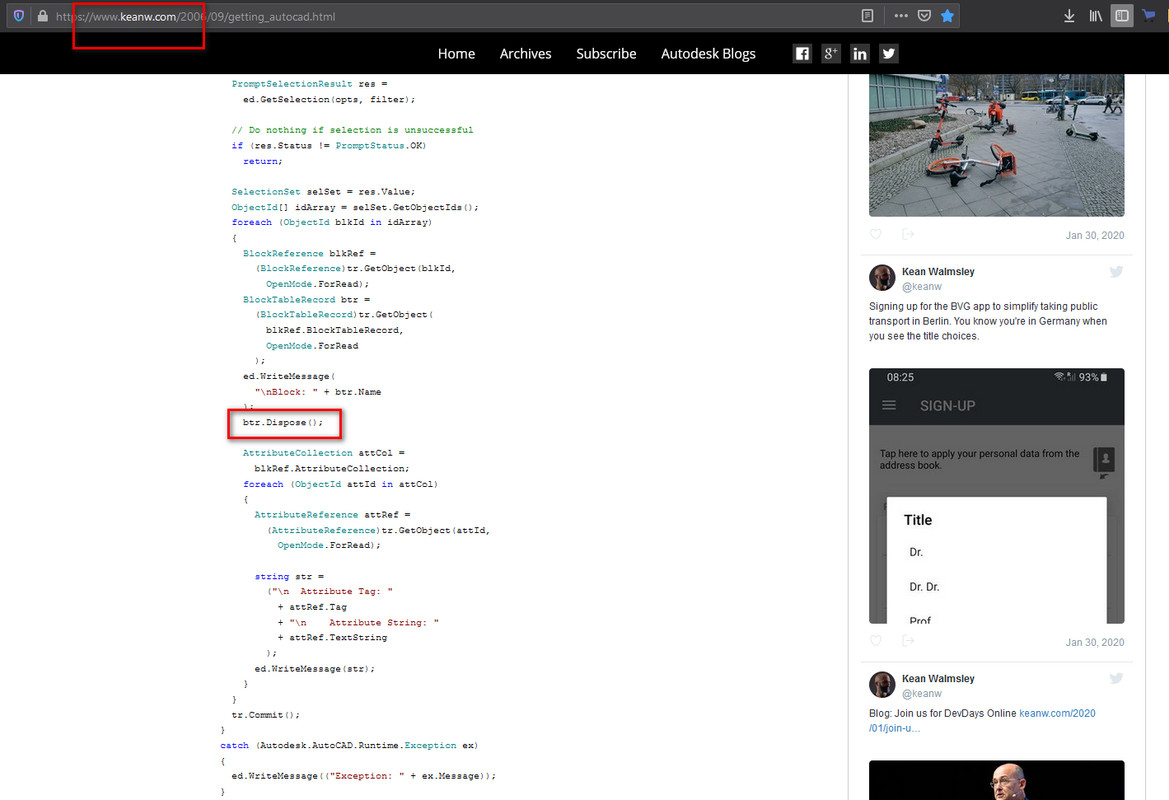The width and height of the screenshot is (1169, 800).
Task: Click the padlock site security icon
Action: click(x=42, y=16)
